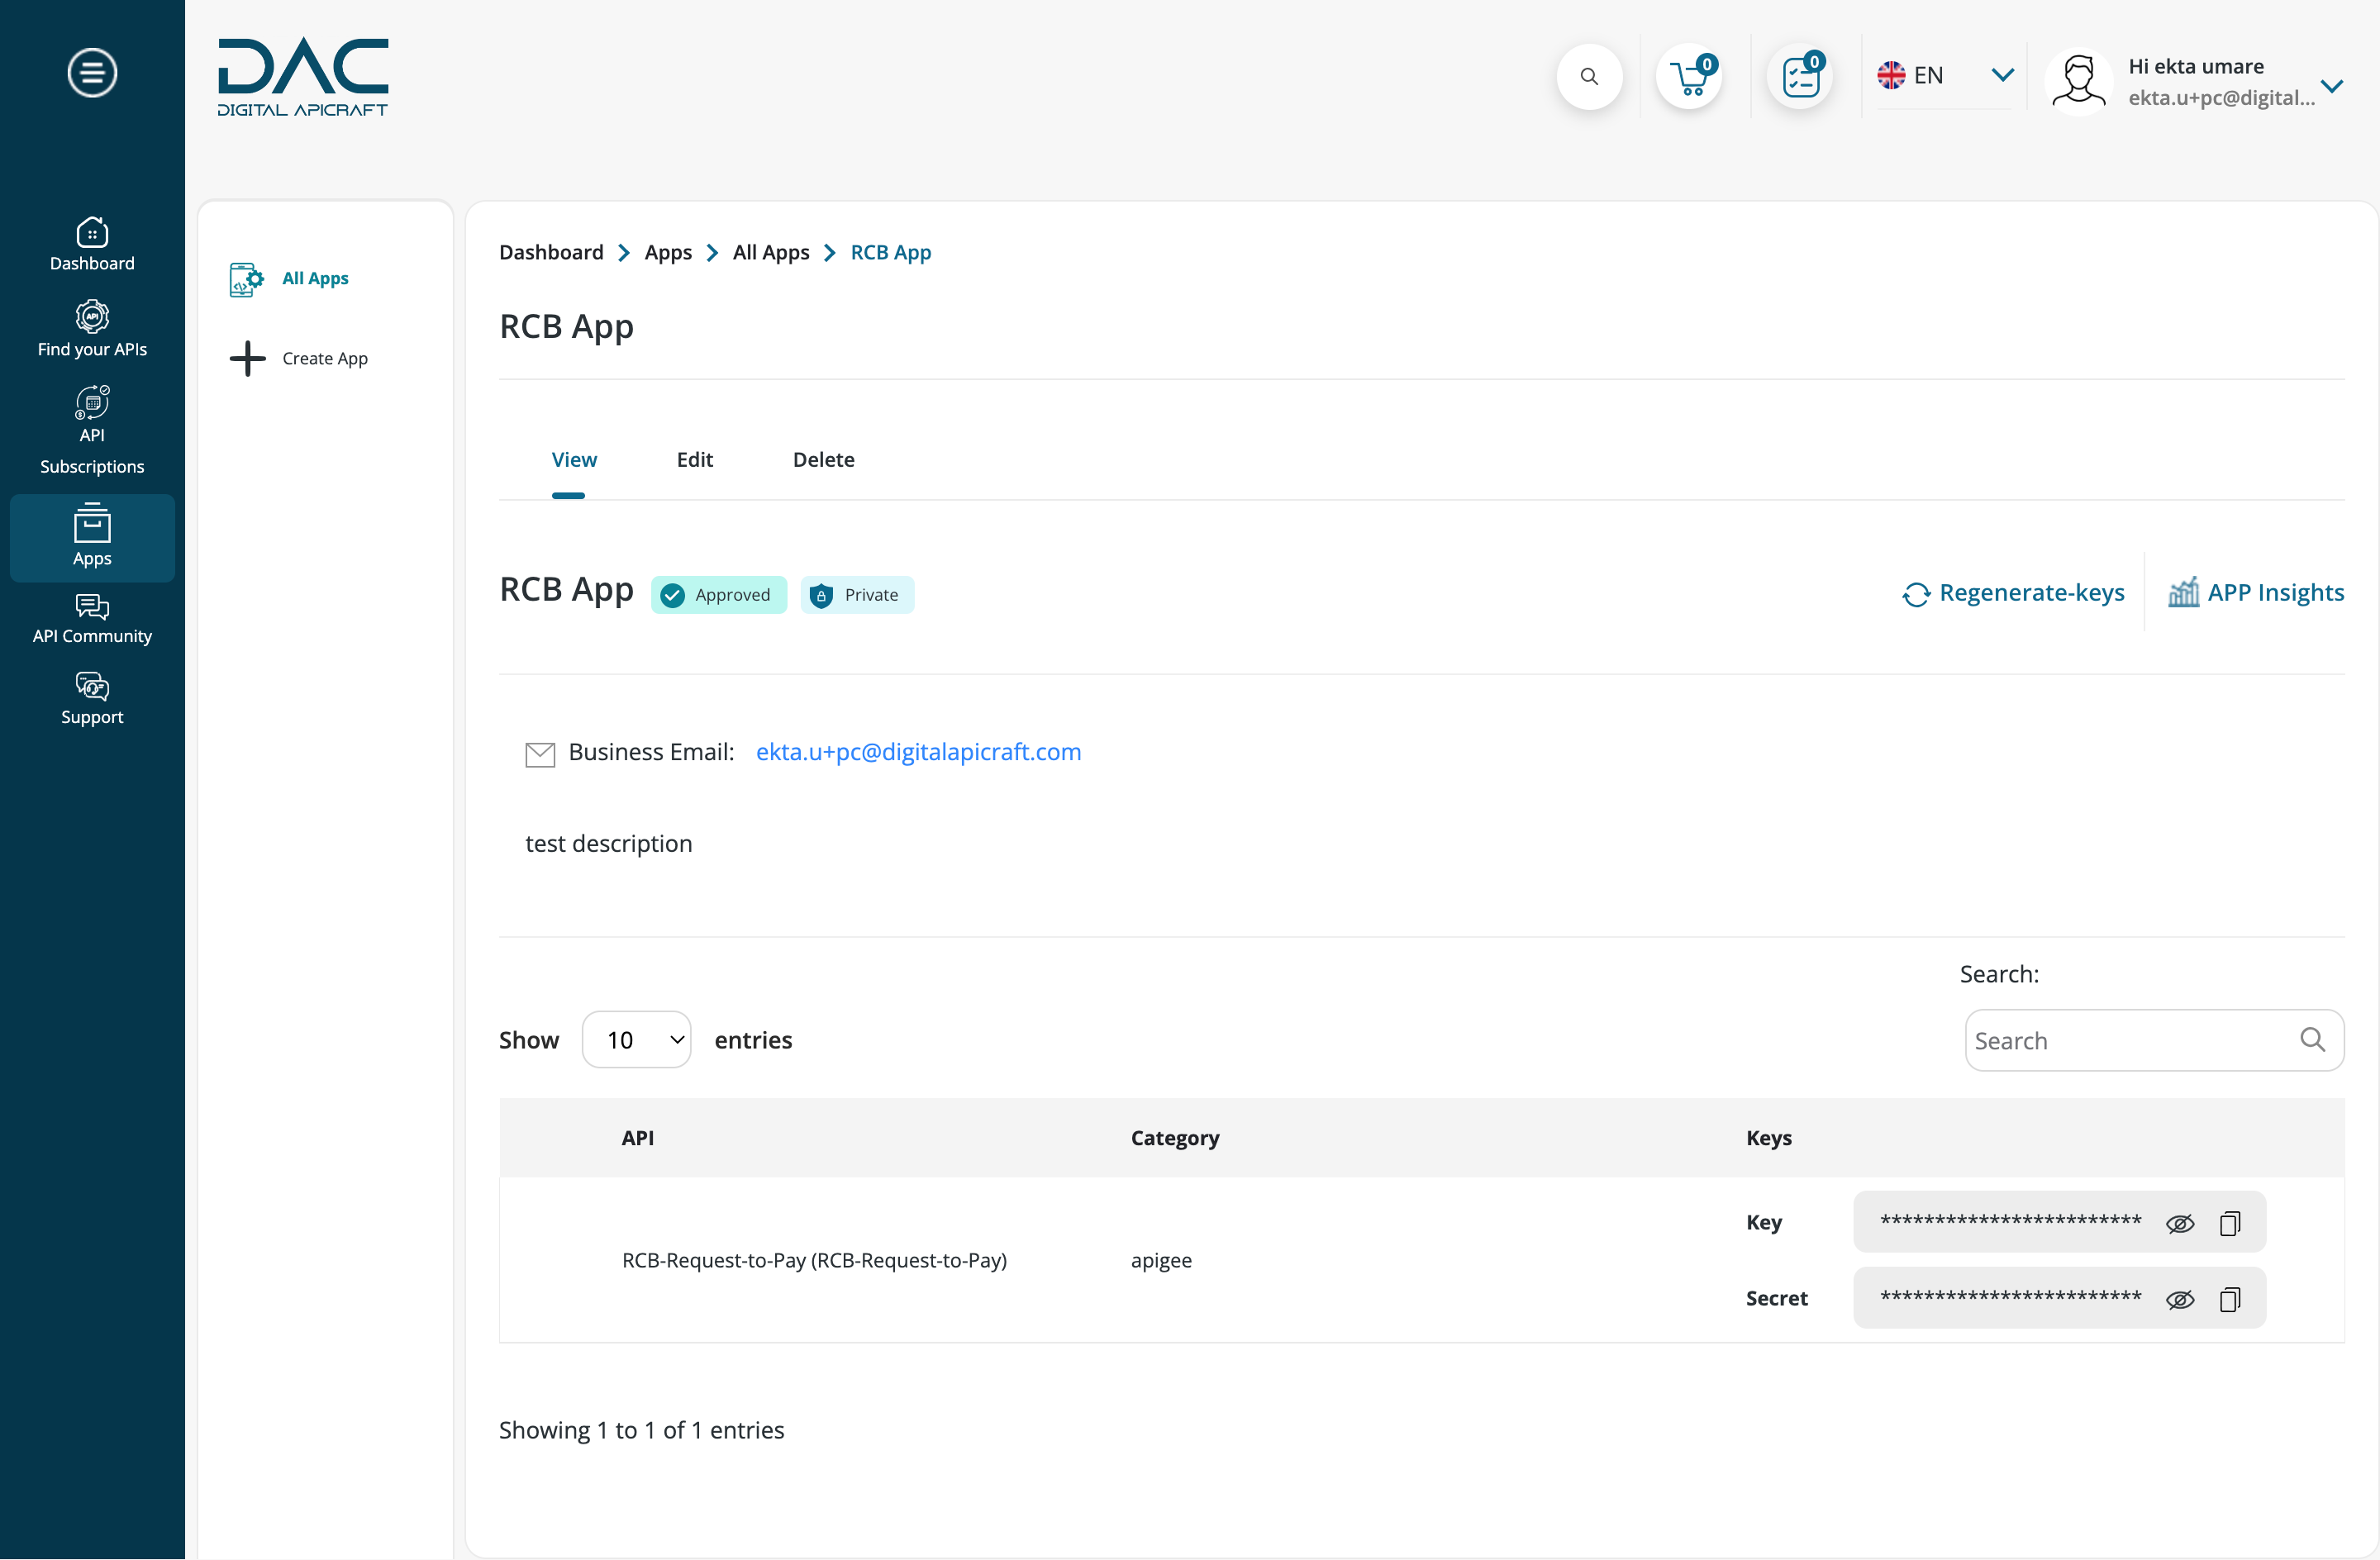This screenshot has width=2380, height=1560.
Task: Open the DAC Digital Apicraft logo
Action: pos(303,78)
